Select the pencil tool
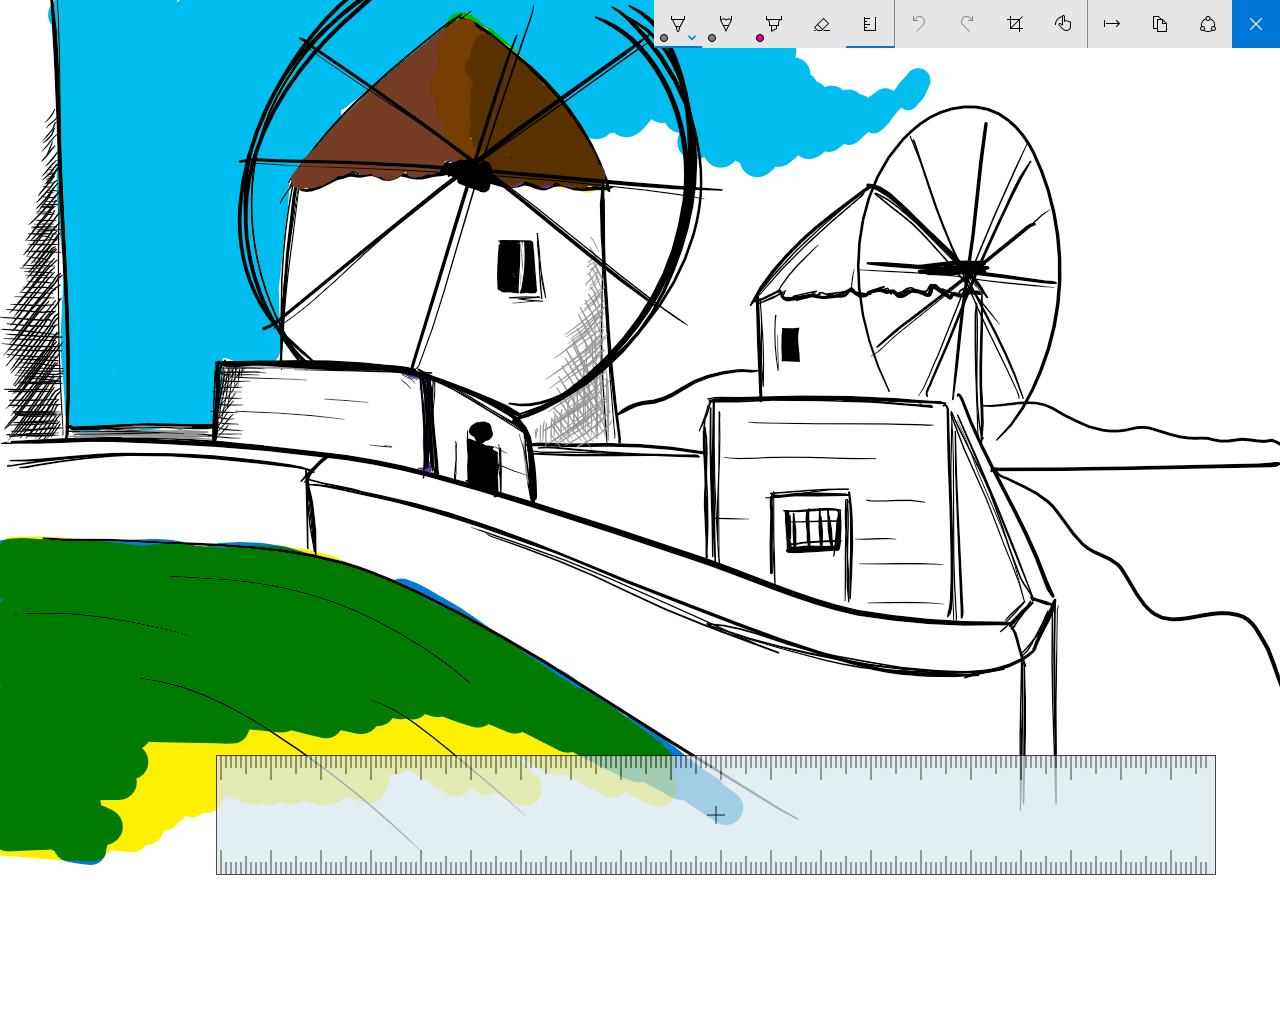This screenshot has height=1024, width=1280. click(x=726, y=24)
